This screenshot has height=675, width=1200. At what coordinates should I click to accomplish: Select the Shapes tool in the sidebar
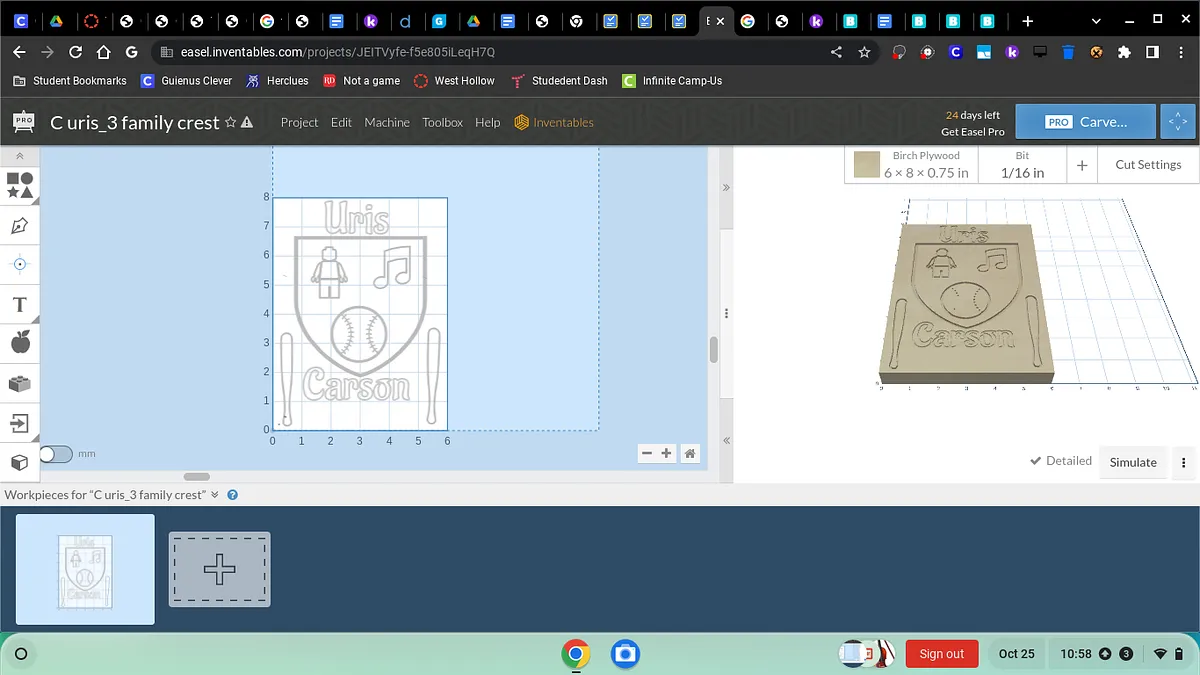point(20,185)
